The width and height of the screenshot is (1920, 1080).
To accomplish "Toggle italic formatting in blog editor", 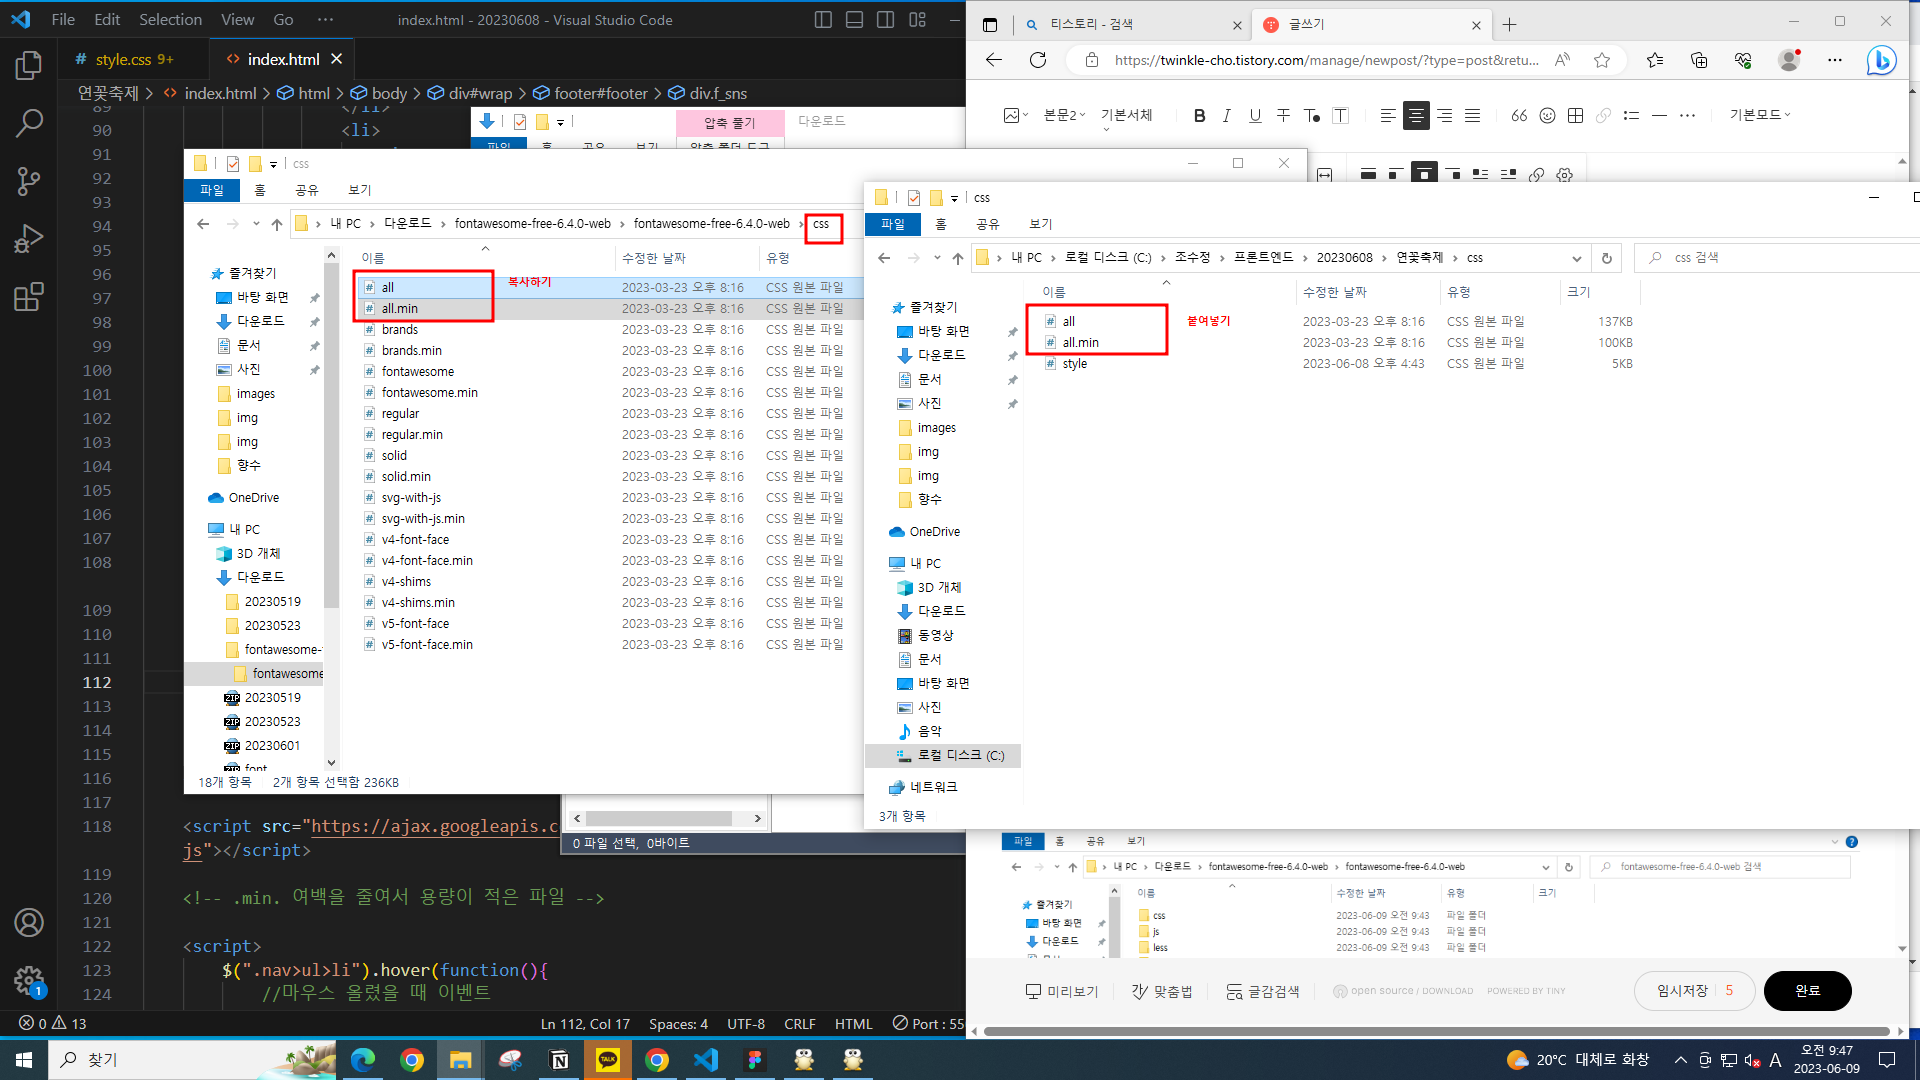I will click(1227, 116).
